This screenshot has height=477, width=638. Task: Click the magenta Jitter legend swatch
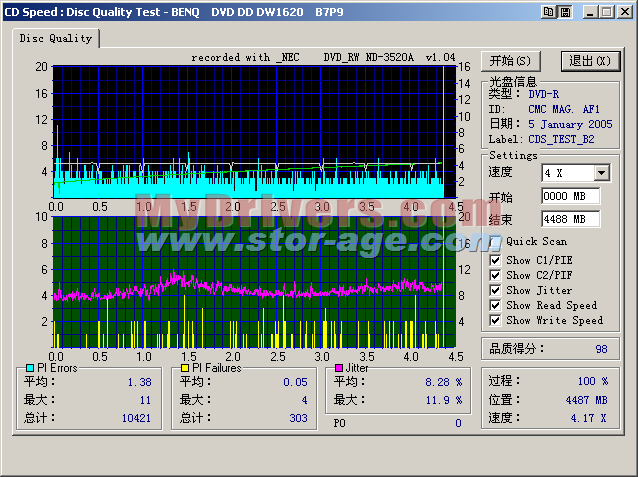point(338,368)
